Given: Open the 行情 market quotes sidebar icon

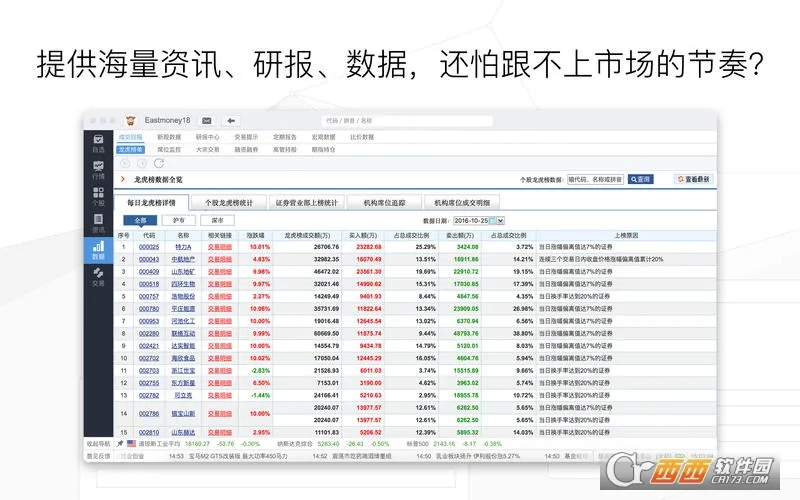Looking at the screenshot, I should click(x=98, y=170).
